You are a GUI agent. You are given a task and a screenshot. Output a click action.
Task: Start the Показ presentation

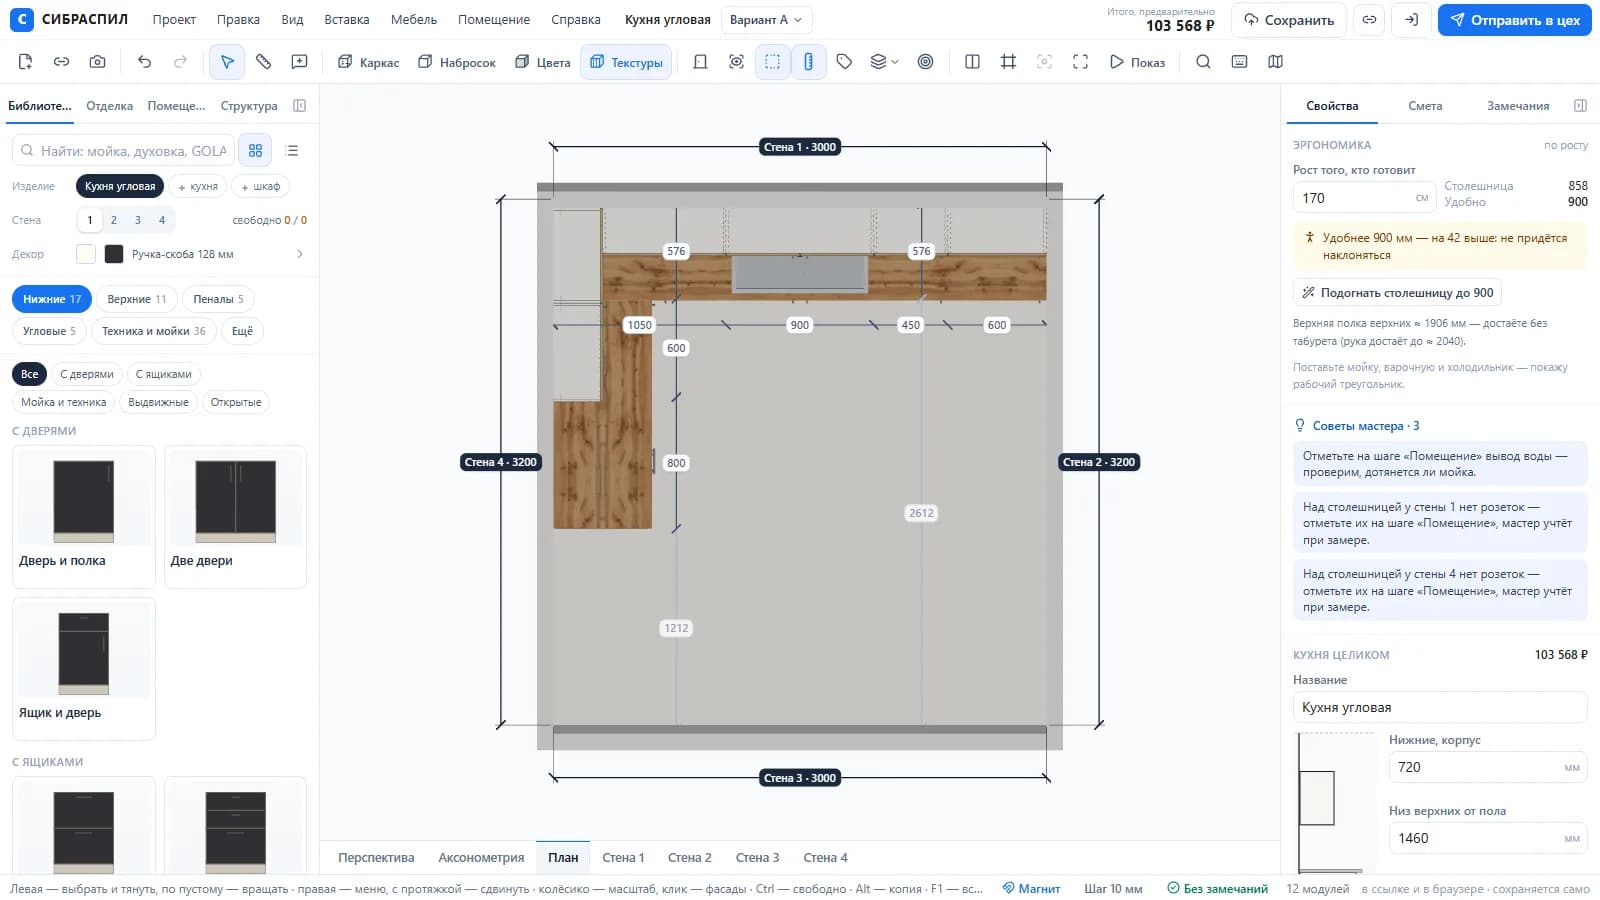pos(1137,62)
